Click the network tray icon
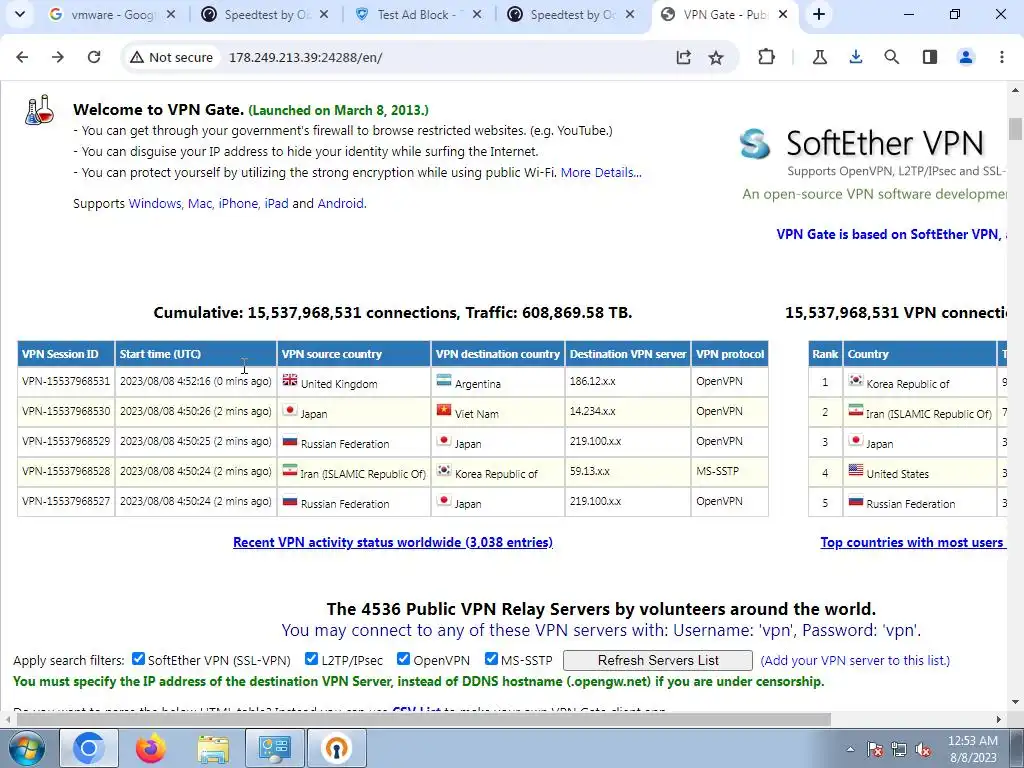 pos(899,749)
